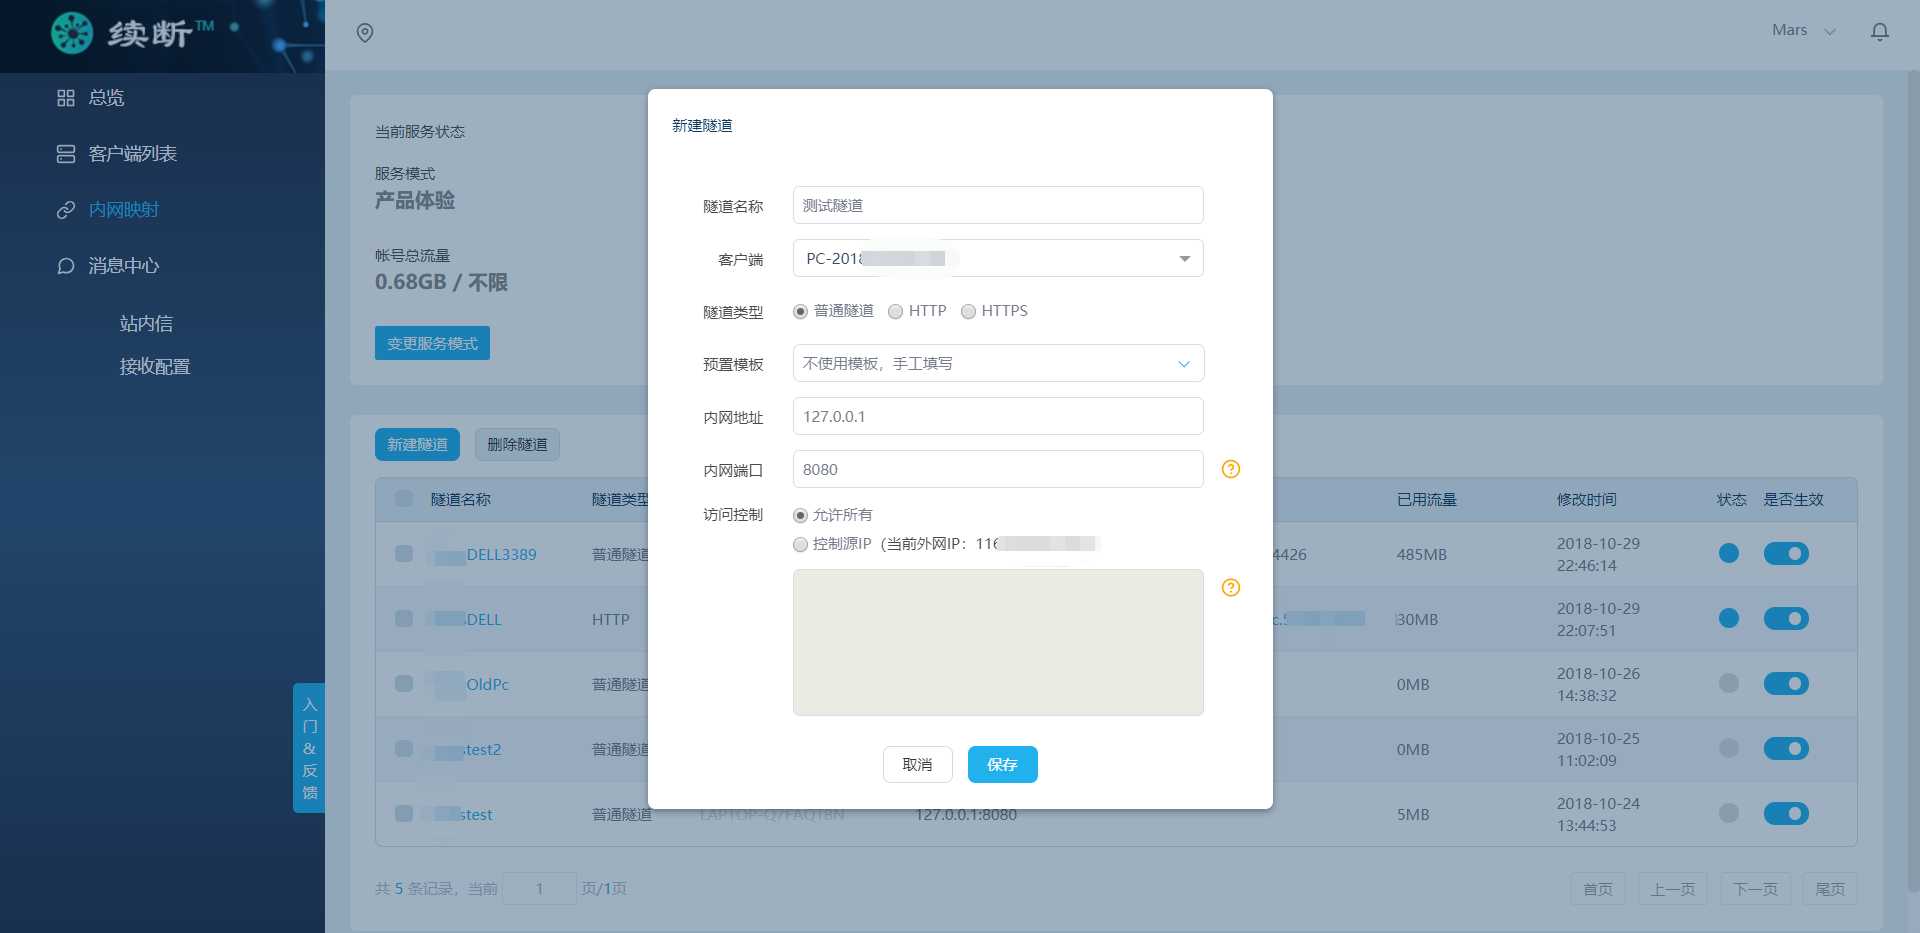Click the 隧道名称 input field
The width and height of the screenshot is (1920, 933).
(998, 205)
